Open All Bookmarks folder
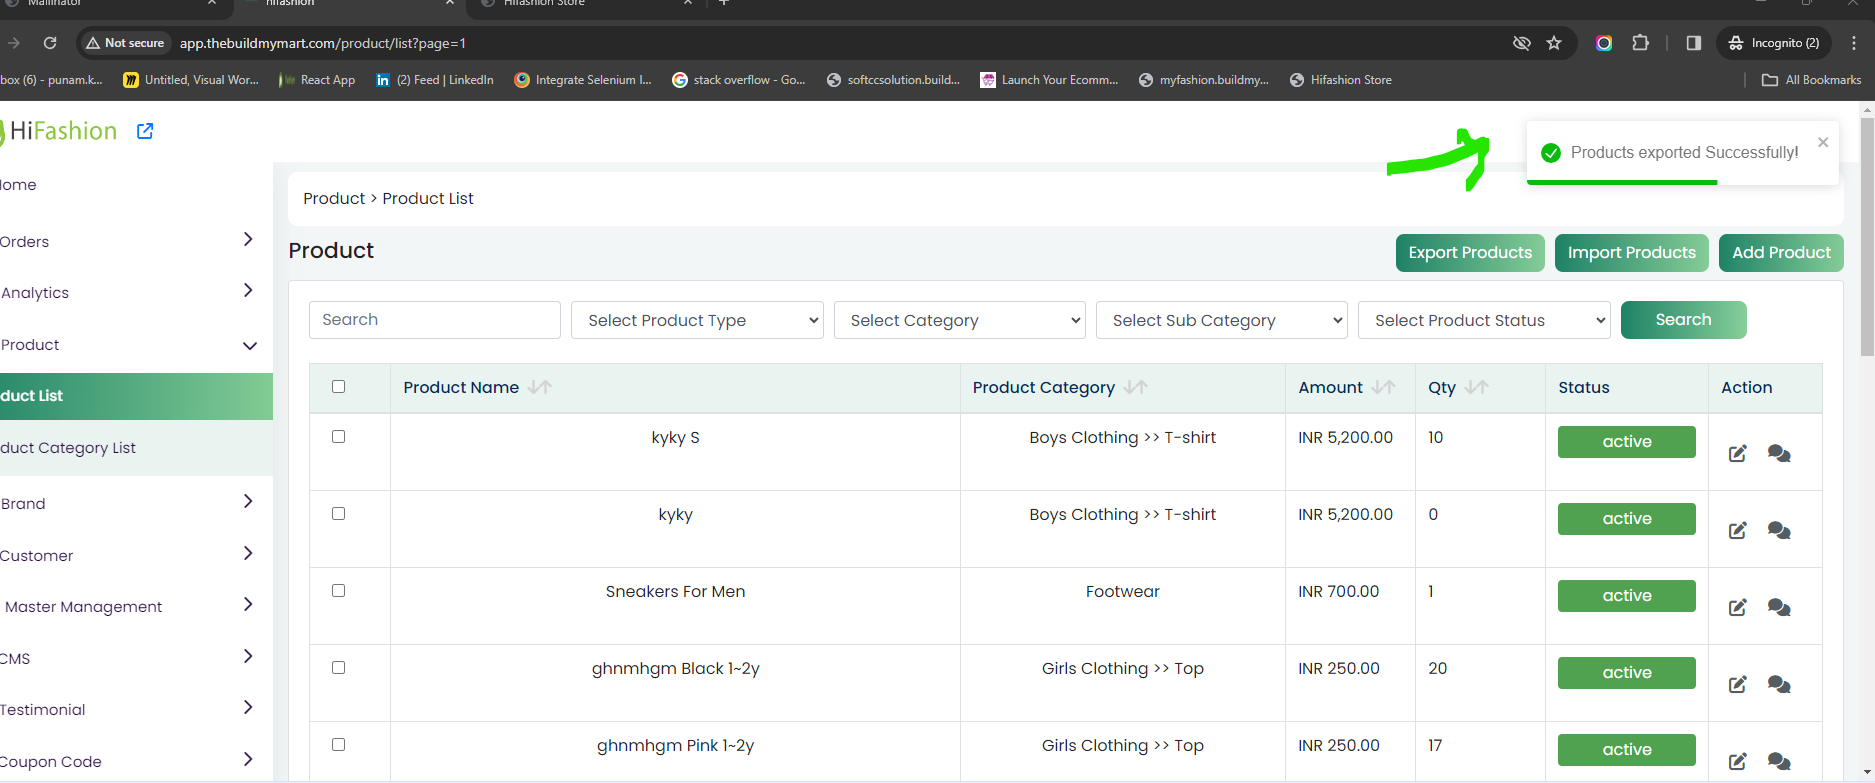Screen dimensions: 1875x783 (1811, 80)
